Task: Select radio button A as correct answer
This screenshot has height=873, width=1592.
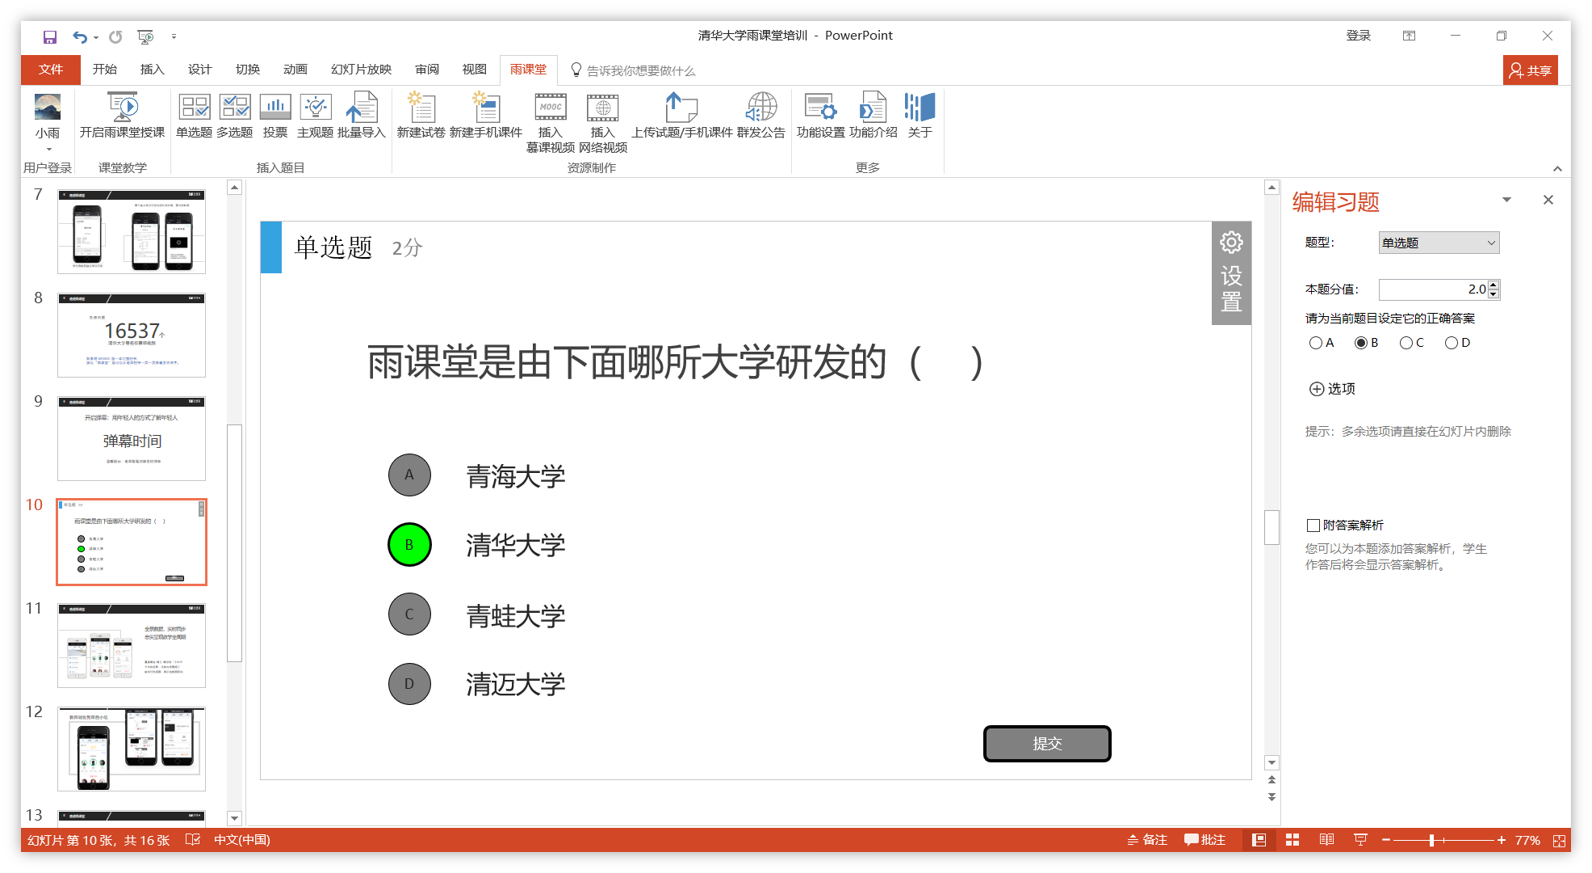Action: [x=1316, y=343]
